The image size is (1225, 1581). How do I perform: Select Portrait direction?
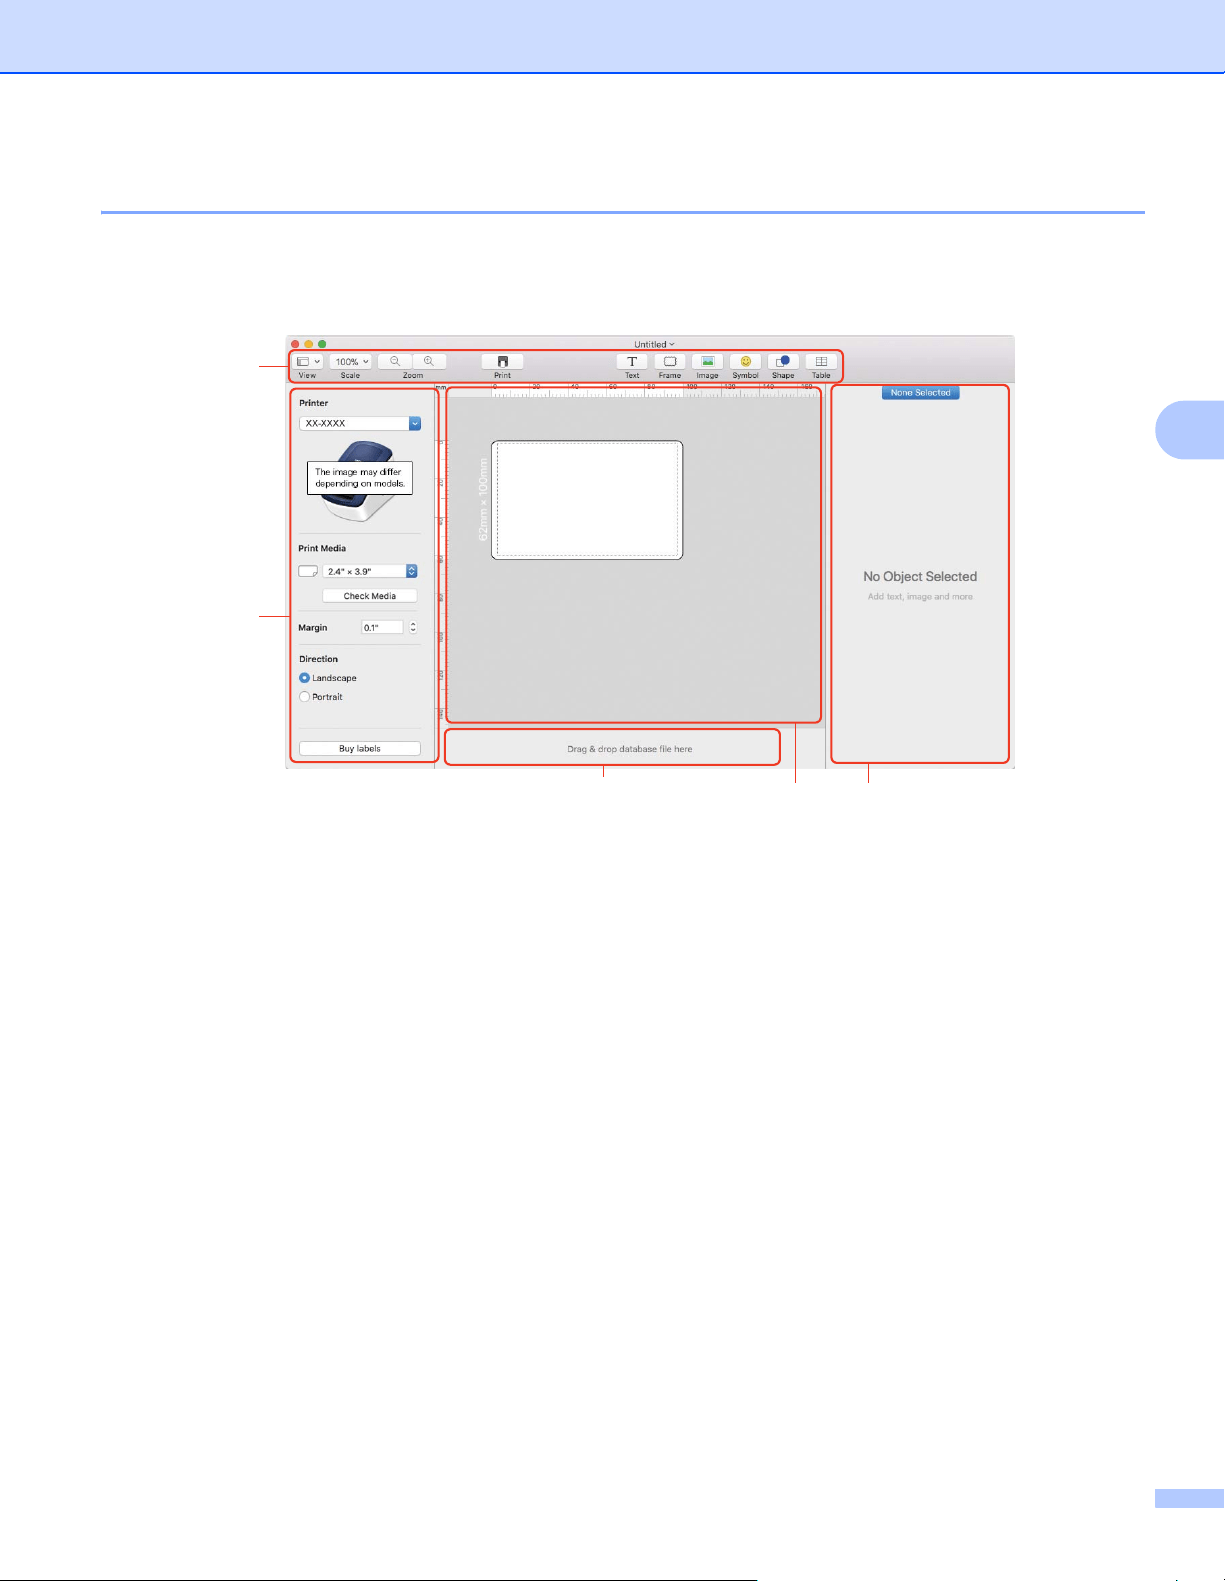click(321, 697)
